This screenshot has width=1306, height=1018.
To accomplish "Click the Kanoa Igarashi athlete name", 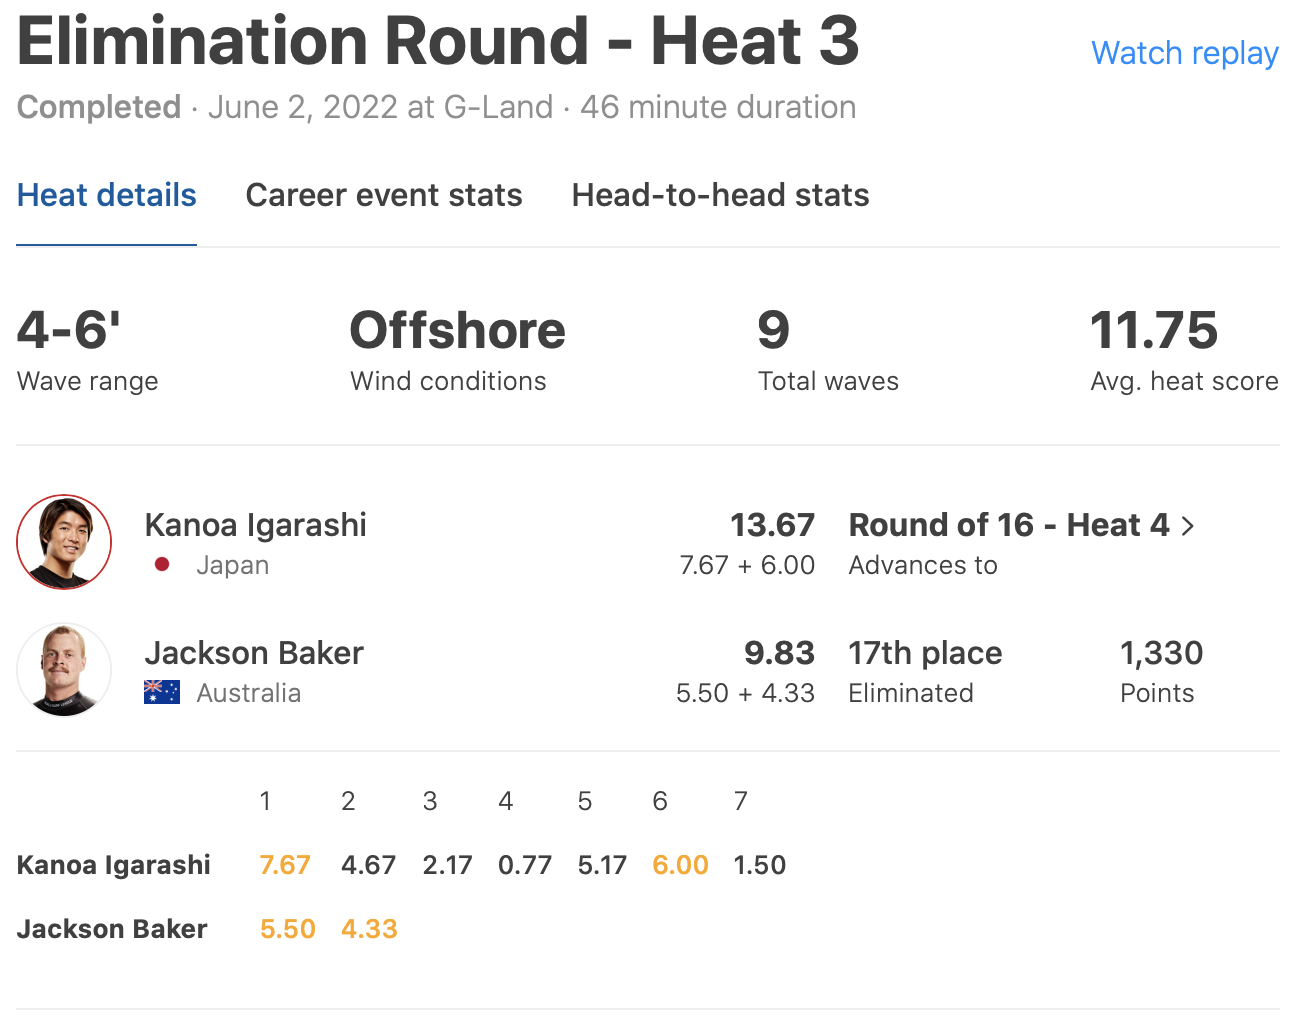I will point(256,525).
